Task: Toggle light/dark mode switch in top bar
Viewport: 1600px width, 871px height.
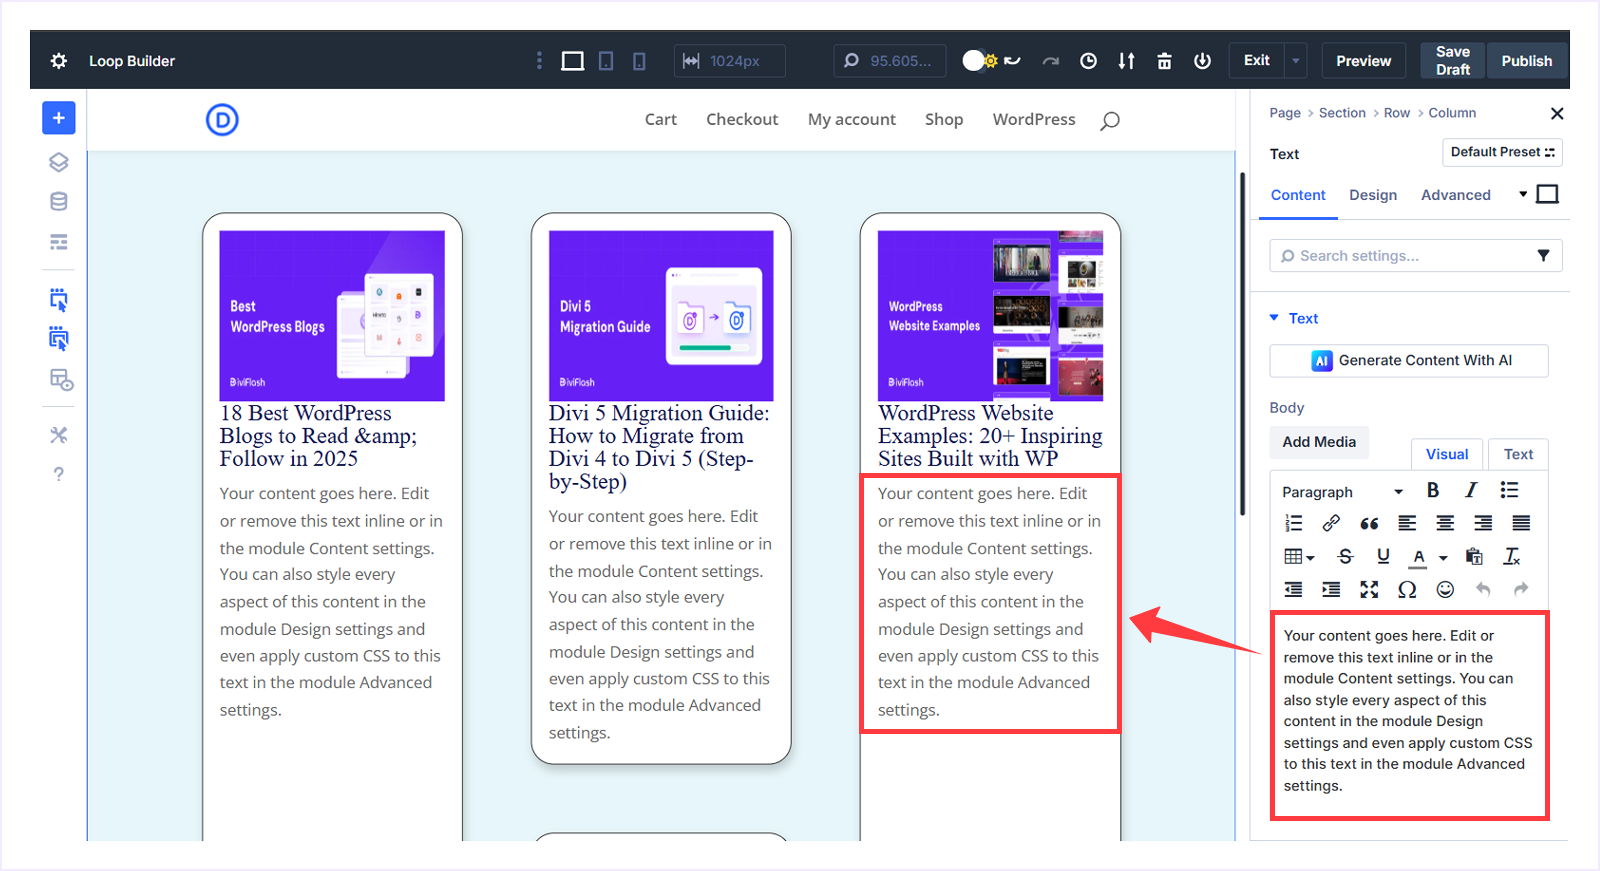Action: point(979,61)
